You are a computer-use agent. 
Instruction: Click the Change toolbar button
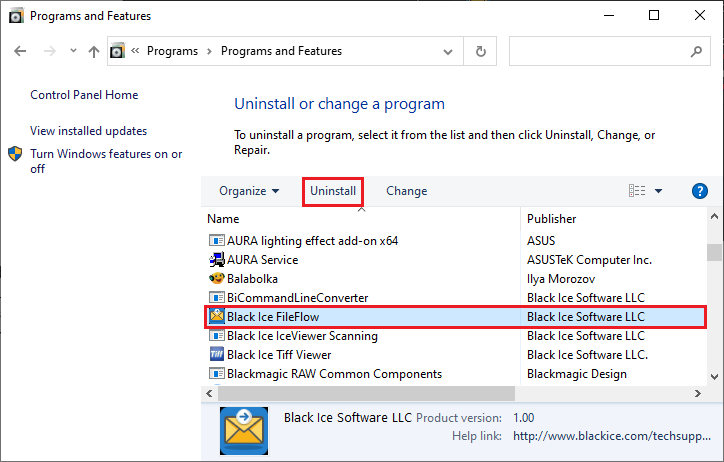406,191
